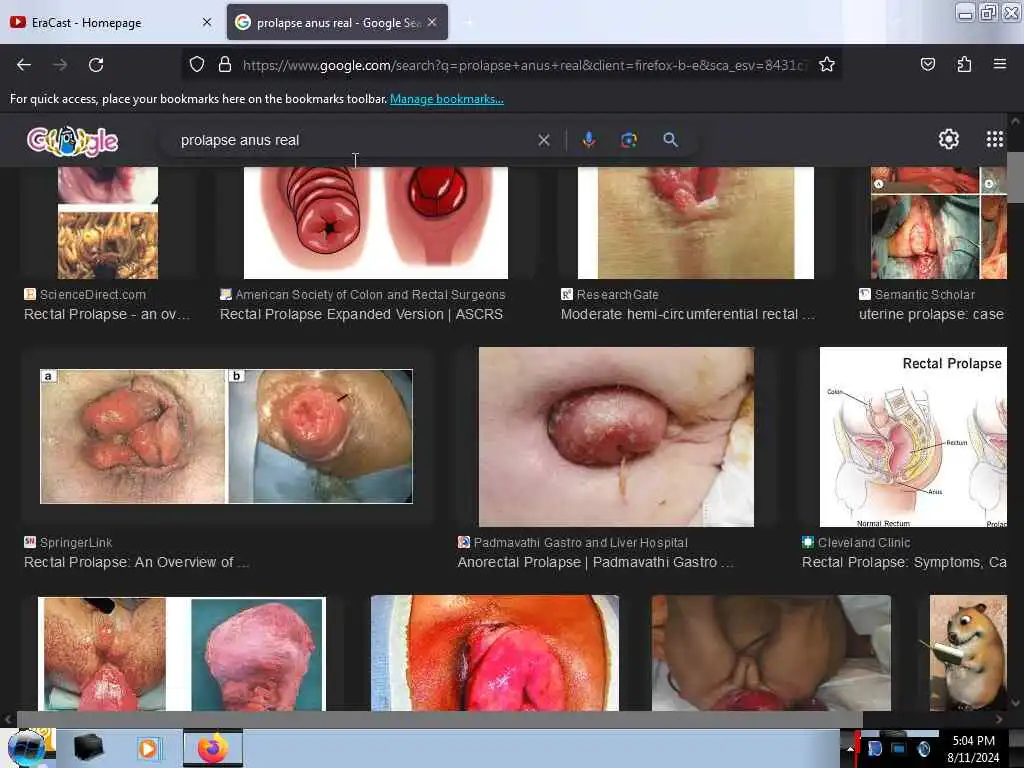Open the Pocket save icon
Viewport: 1024px width, 768px height.
(x=927, y=64)
